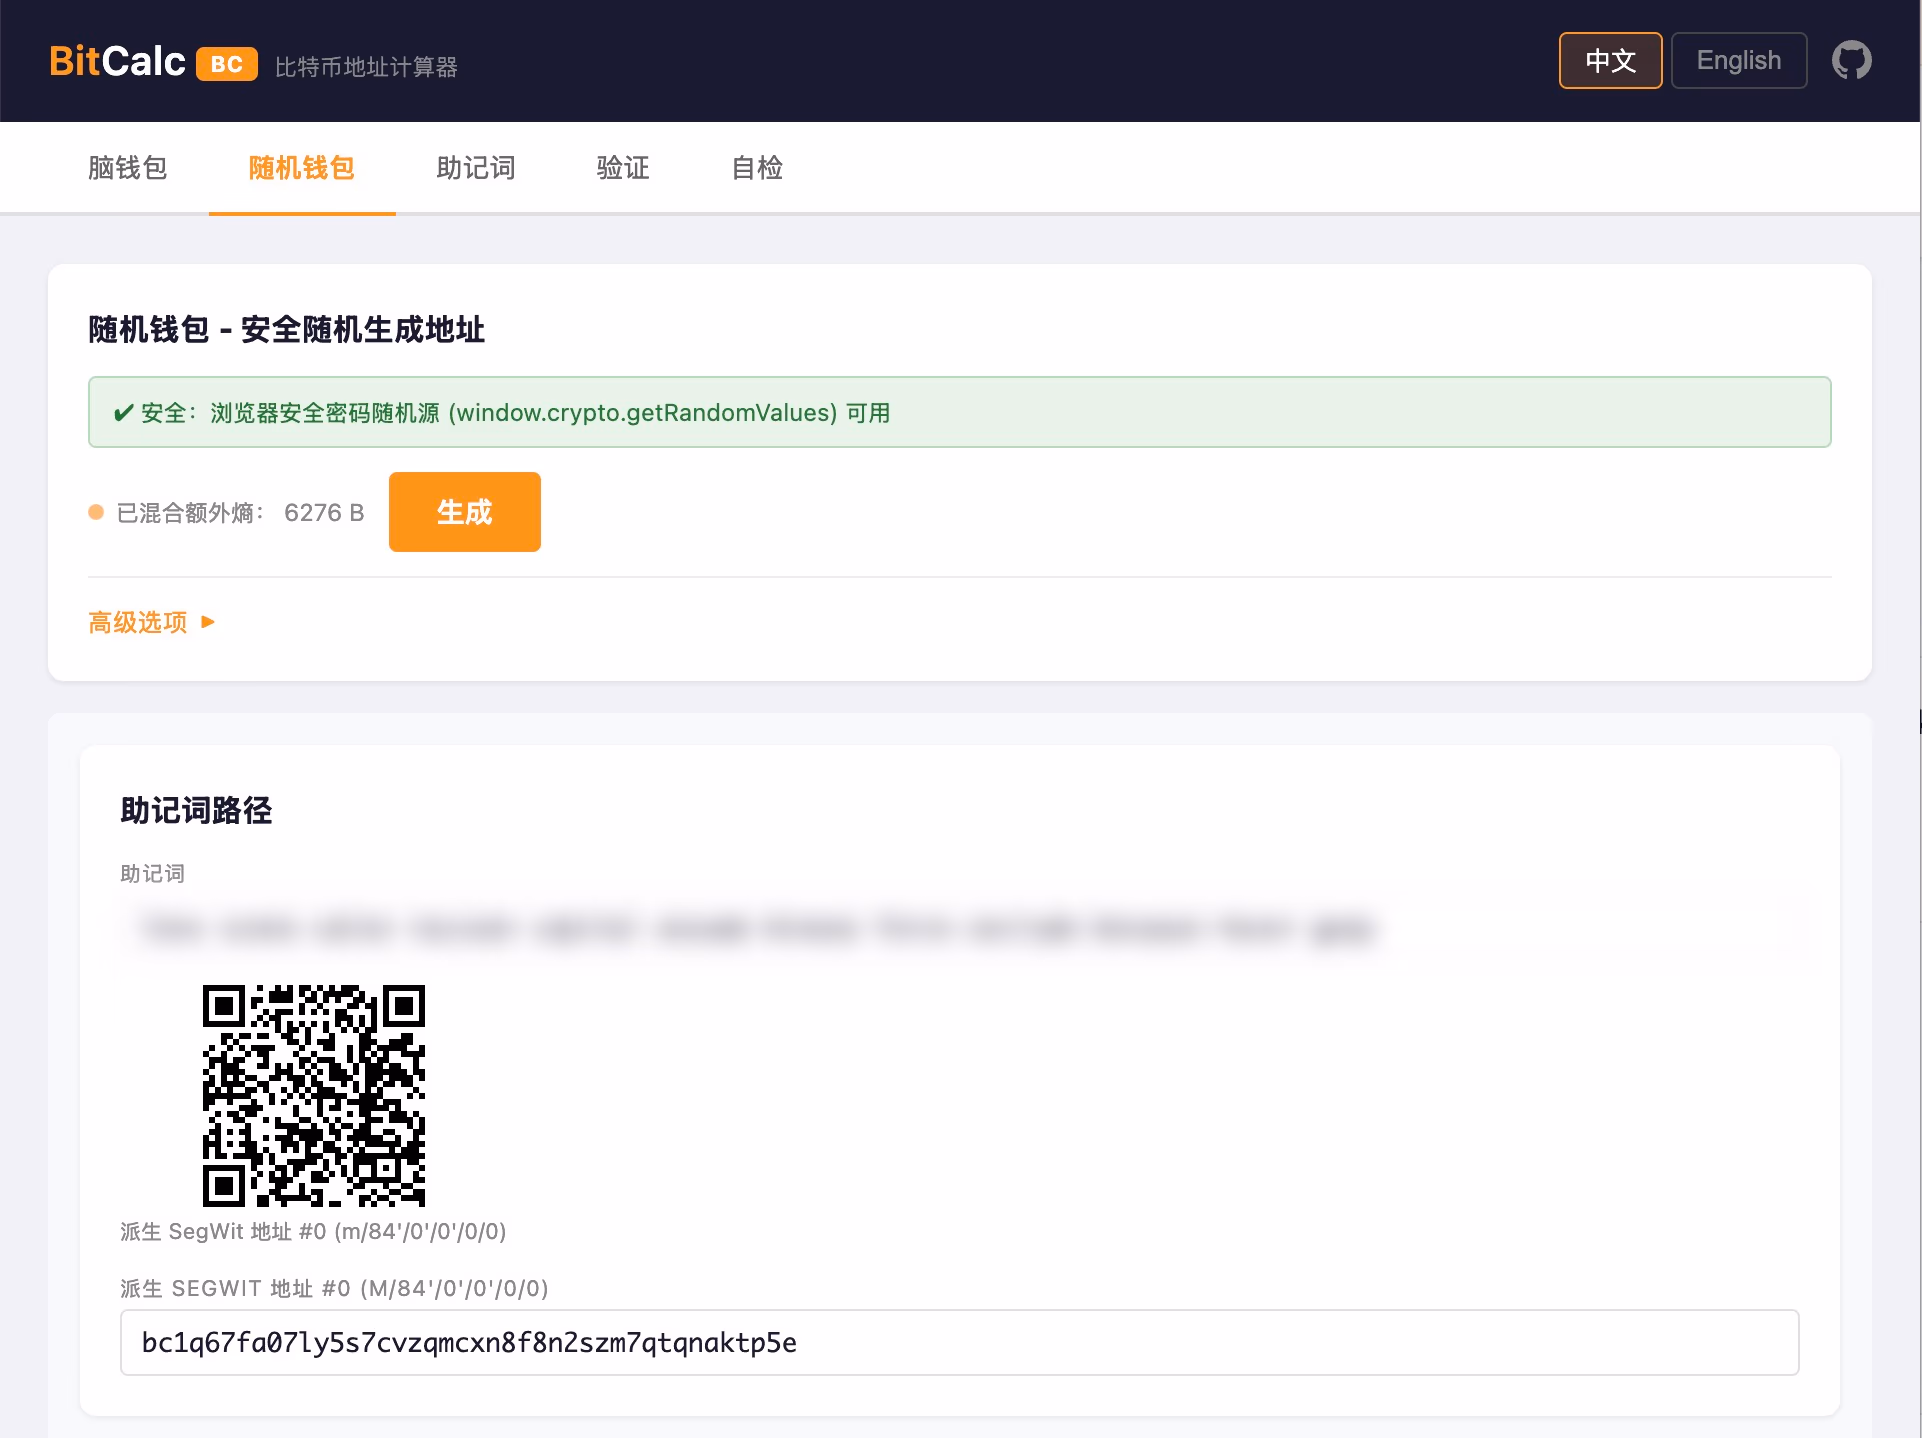This screenshot has height=1438, width=1922.
Task: Click the small 助记词 field label
Action: click(152, 873)
